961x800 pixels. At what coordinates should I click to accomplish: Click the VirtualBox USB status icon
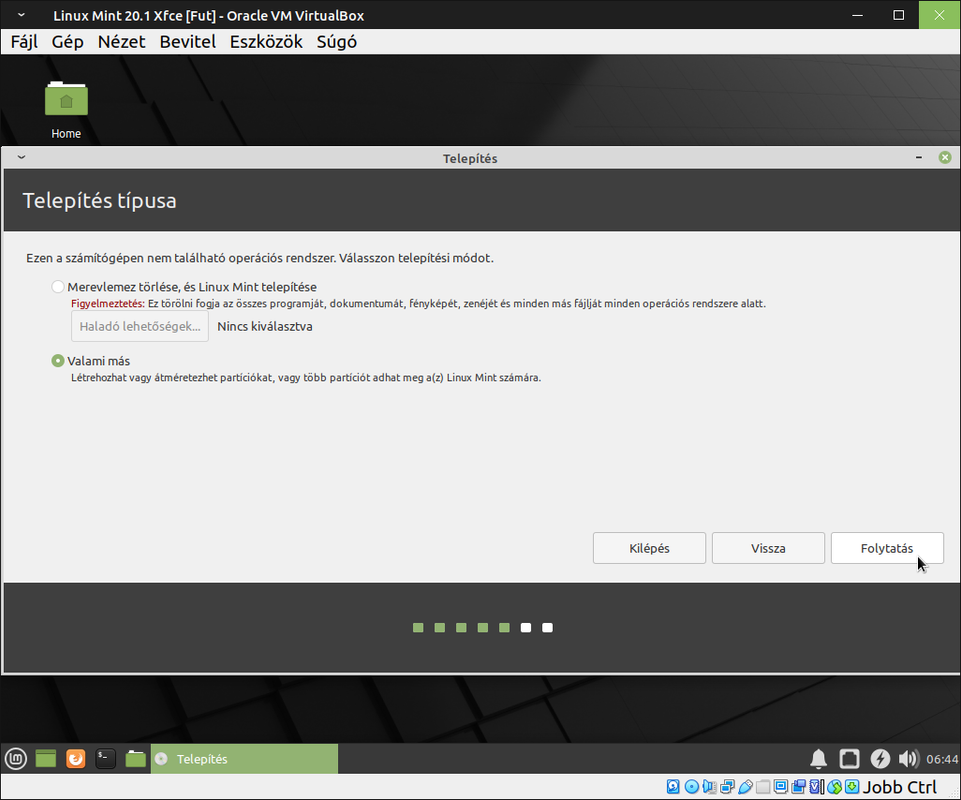745,787
